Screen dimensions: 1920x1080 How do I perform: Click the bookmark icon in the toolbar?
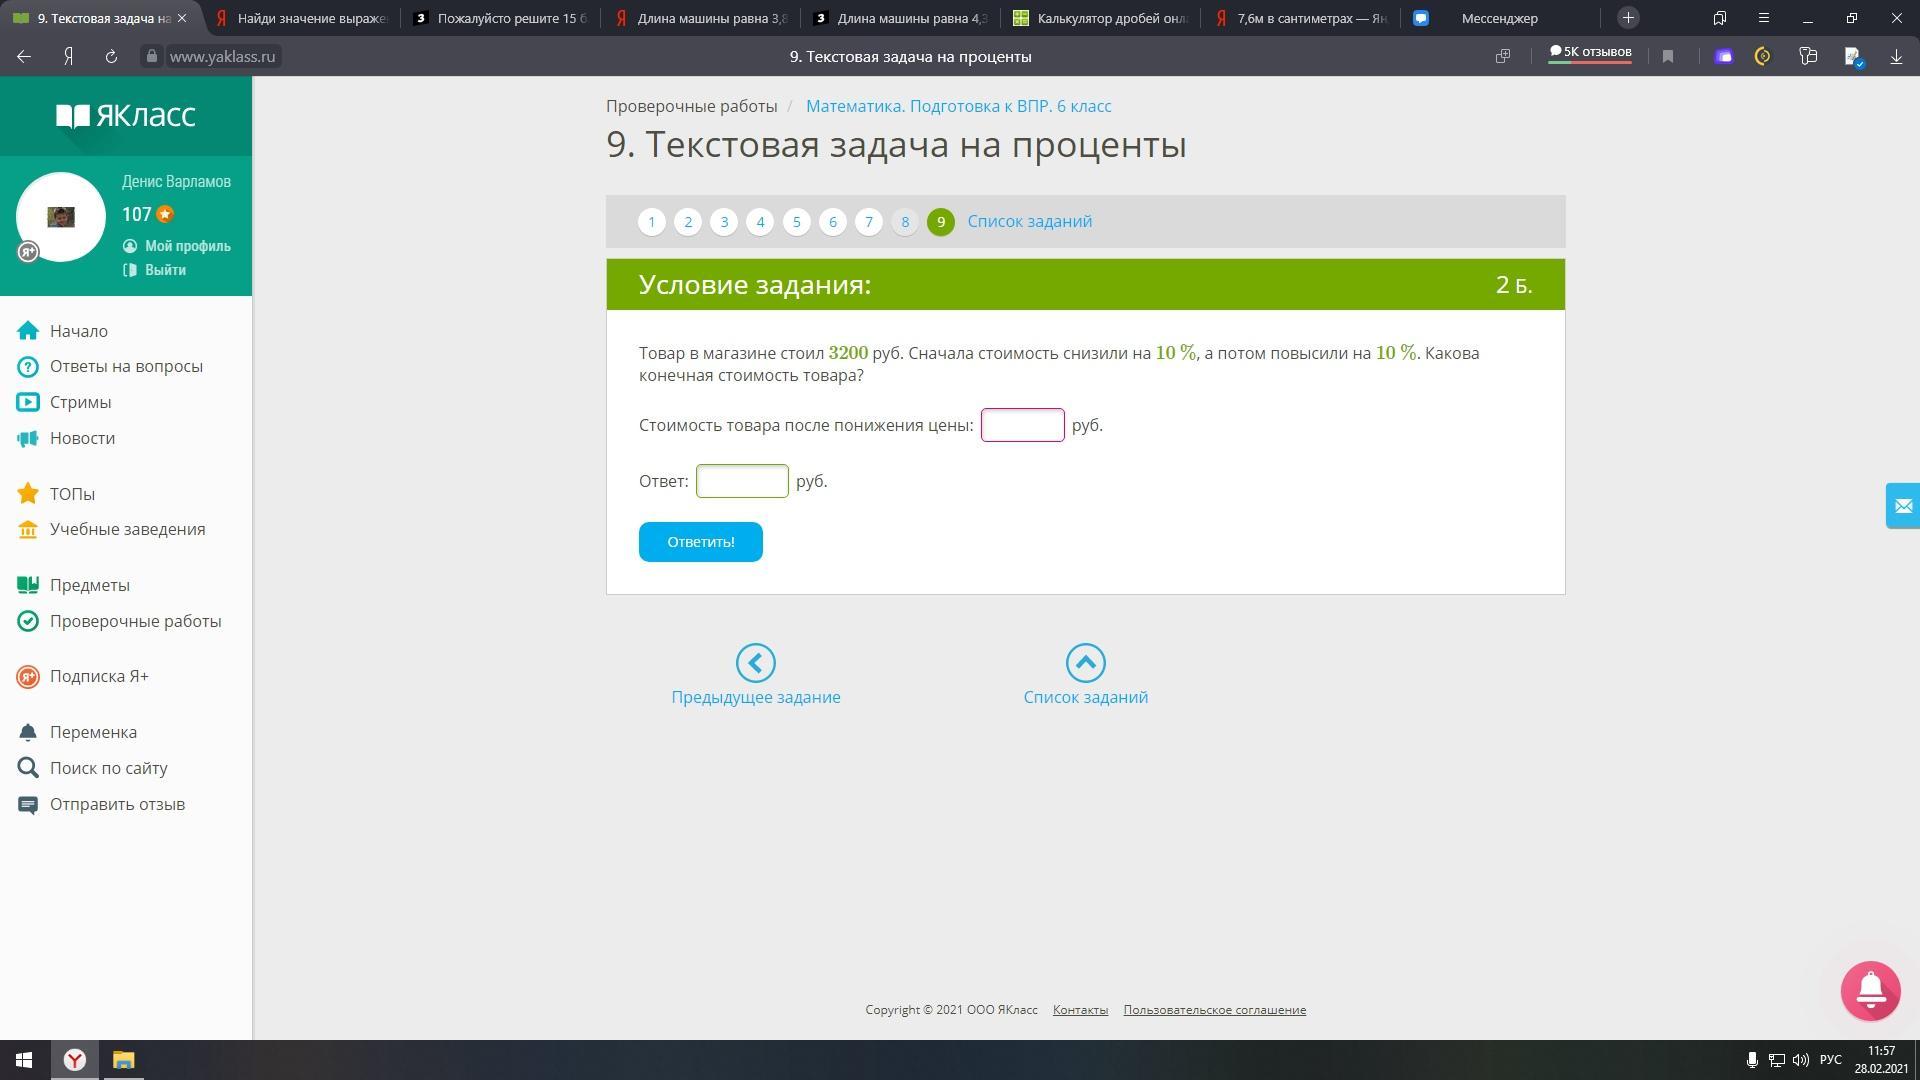(1668, 57)
